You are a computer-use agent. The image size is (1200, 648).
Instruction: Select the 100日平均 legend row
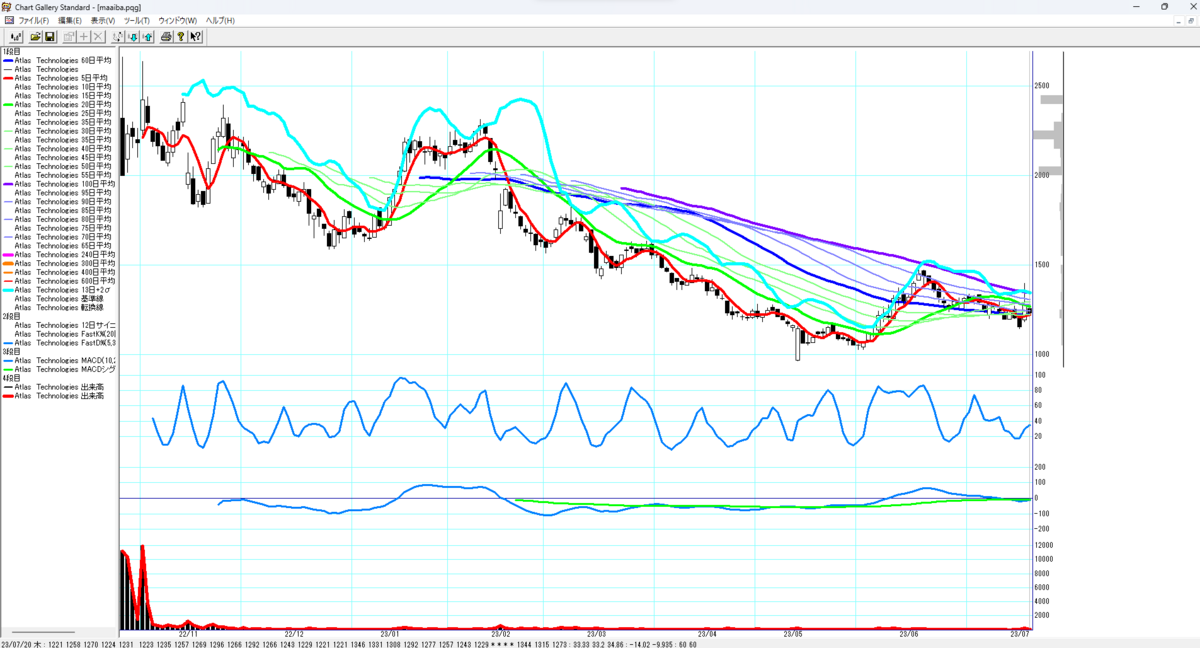coord(58,184)
